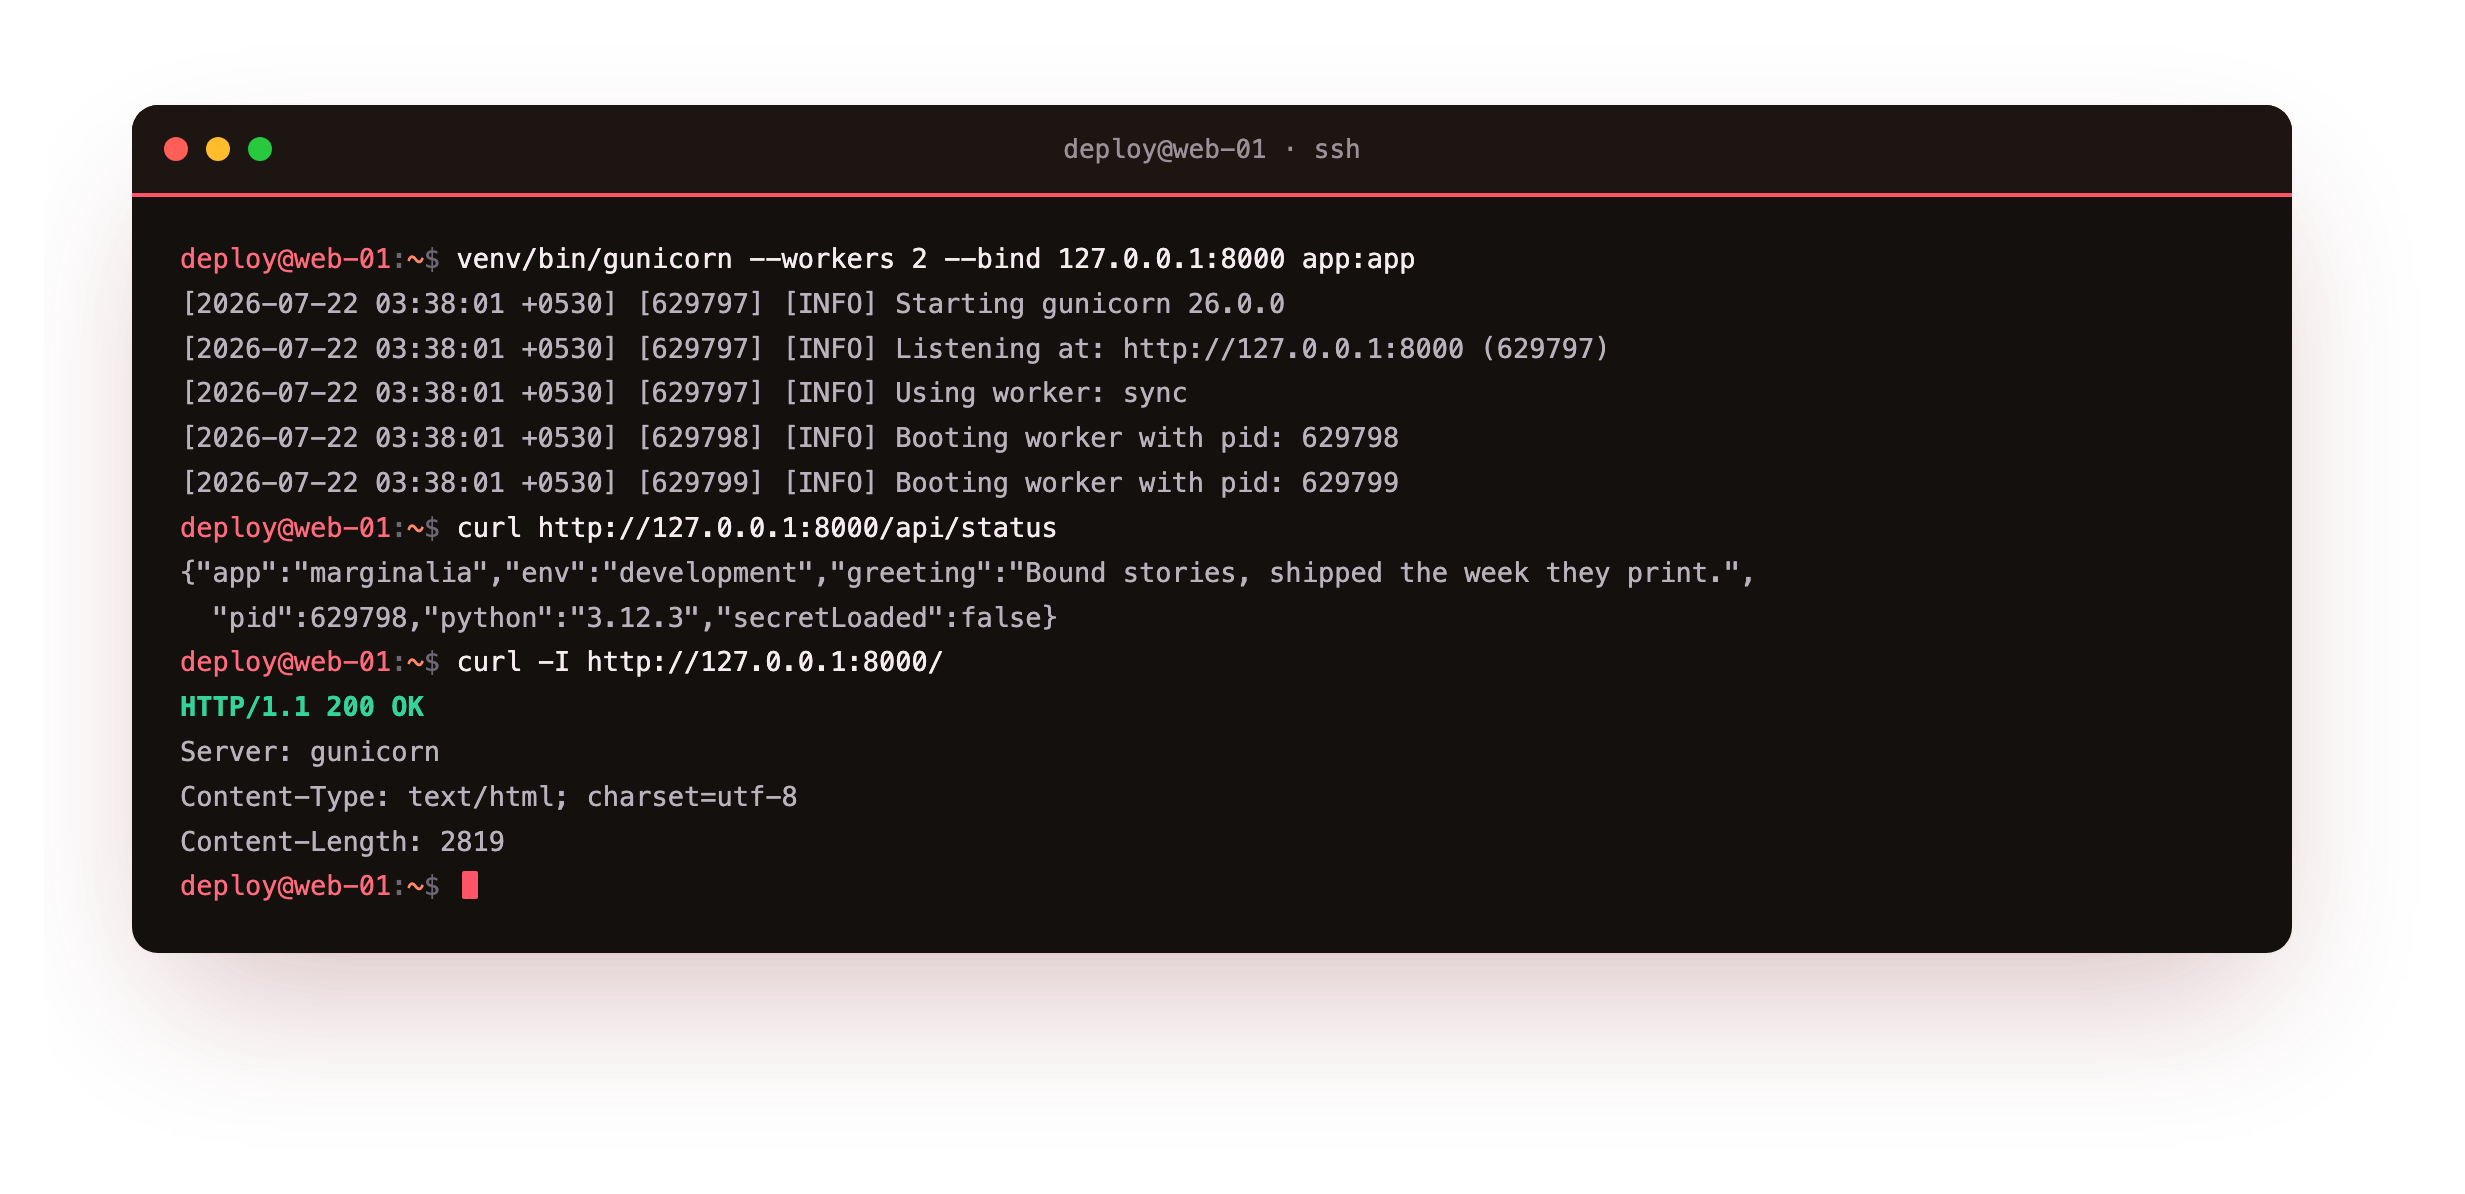Minimize the terminal using the yellow button

tap(218, 149)
